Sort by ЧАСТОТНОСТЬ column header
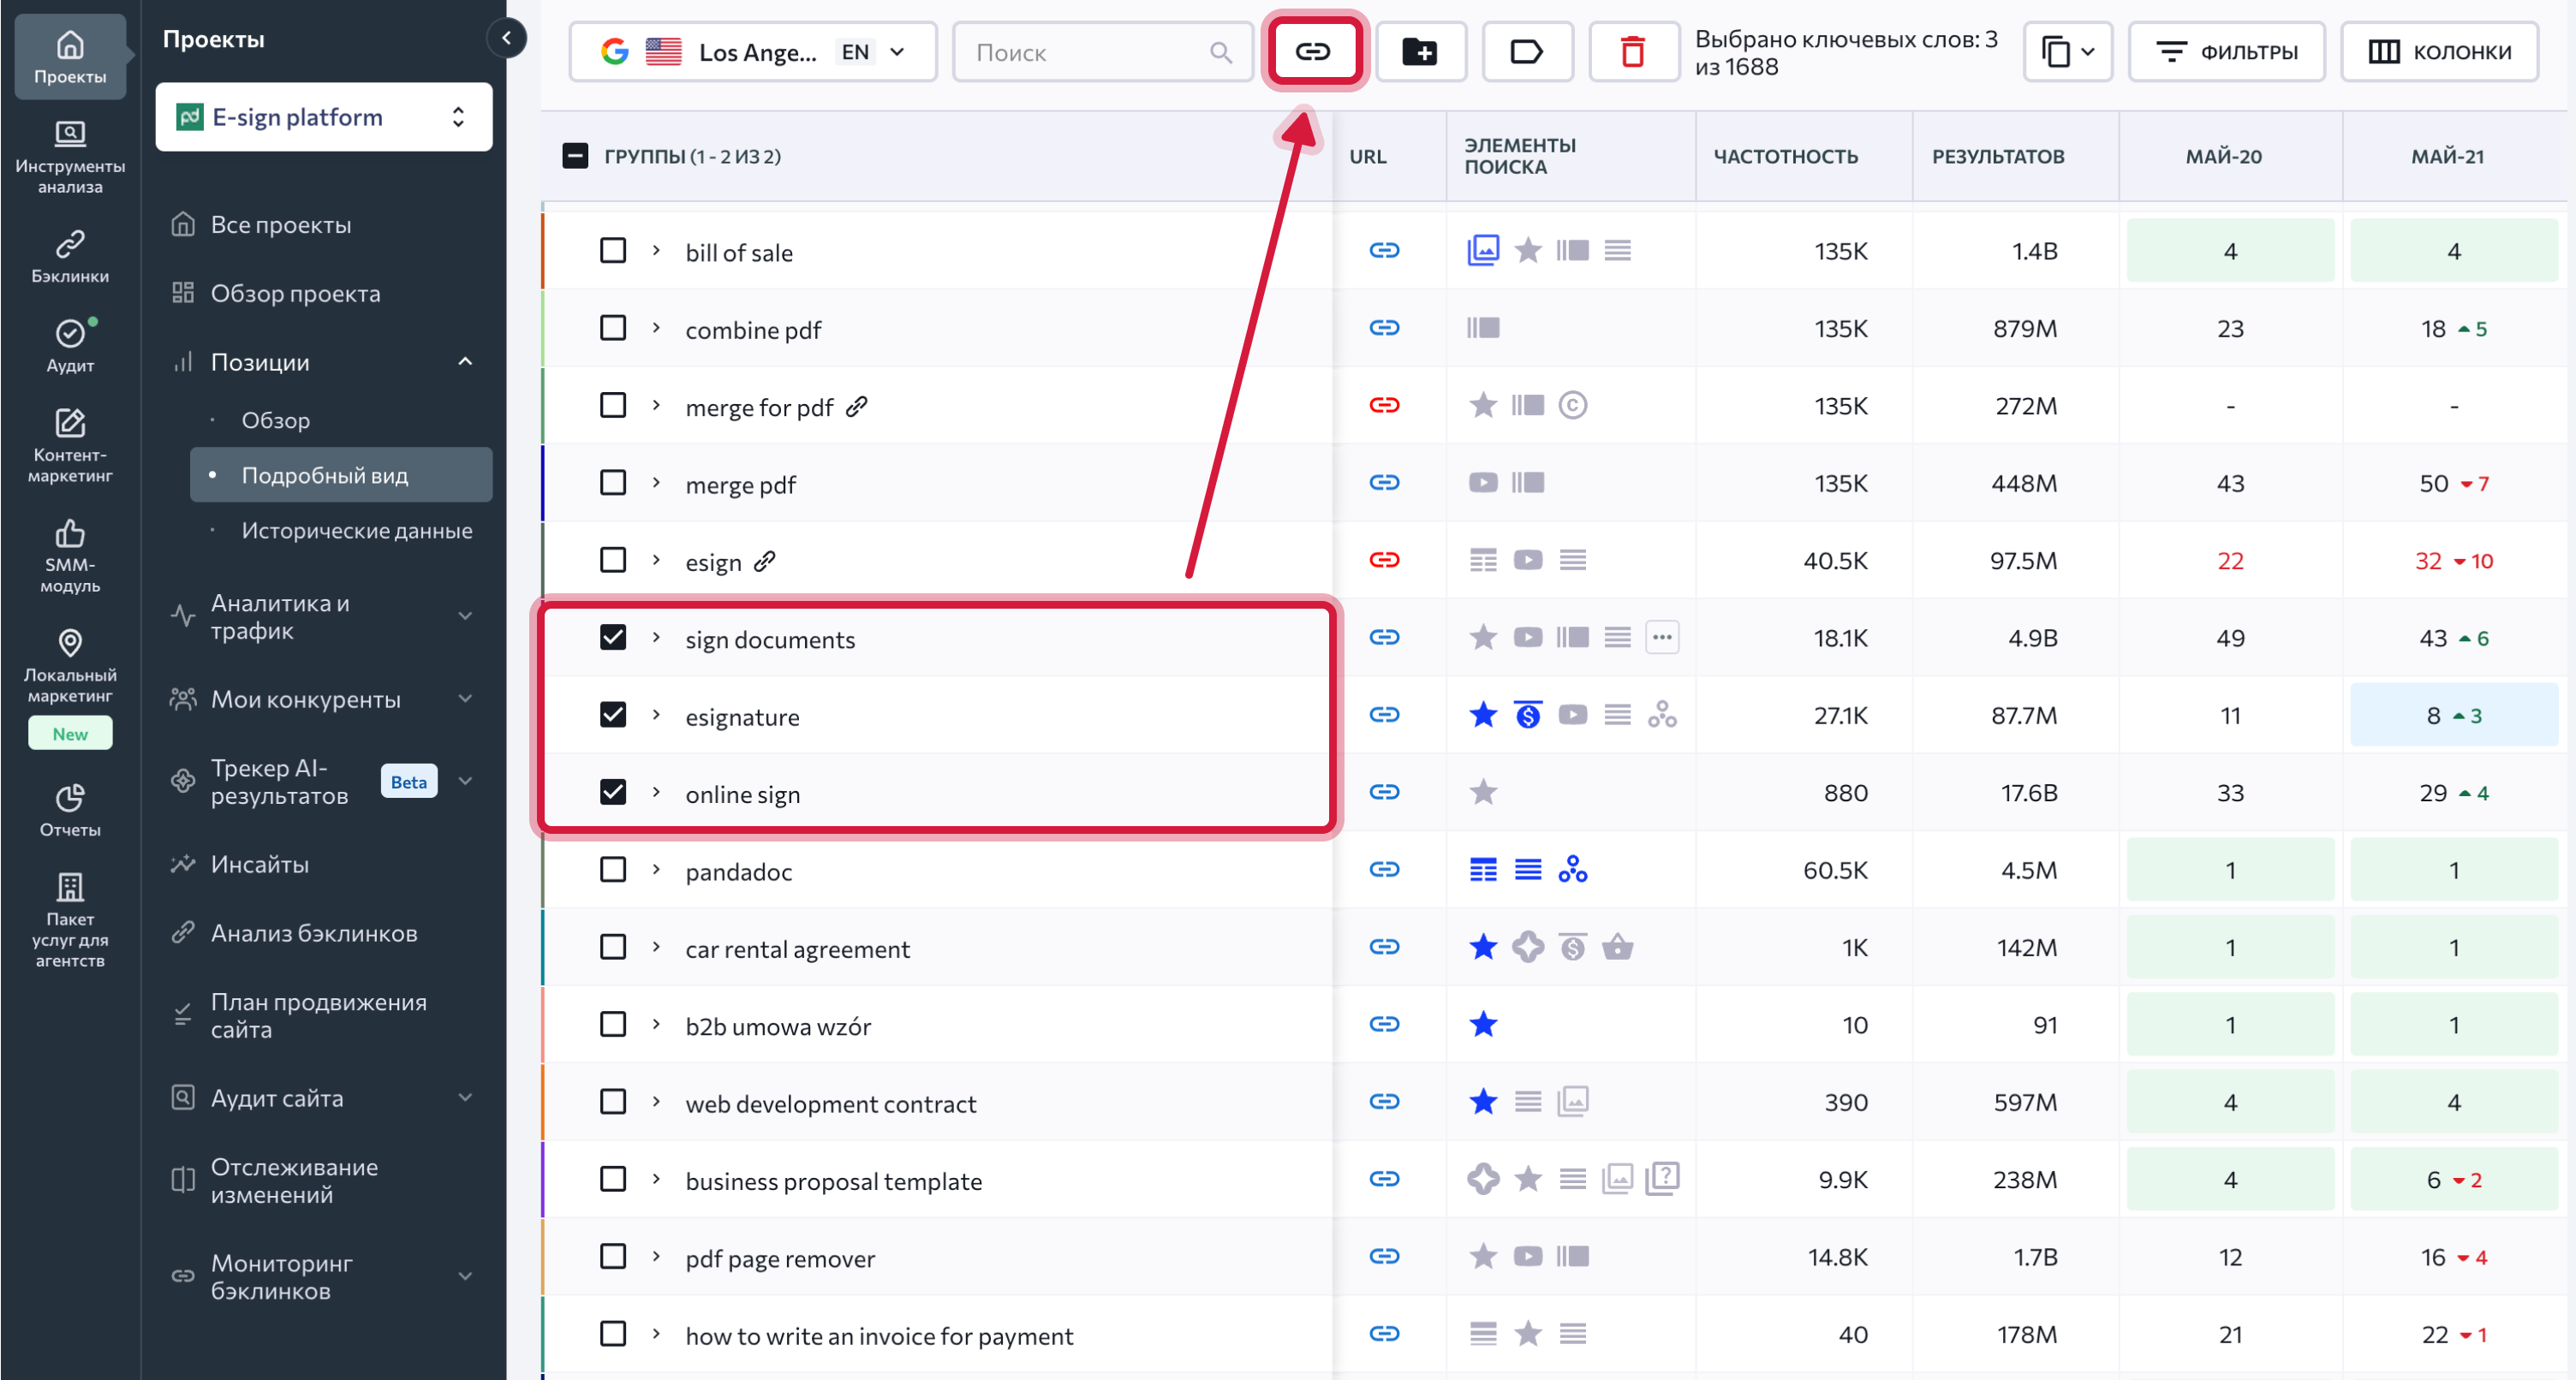The width and height of the screenshot is (2576, 1380). pos(1785,156)
